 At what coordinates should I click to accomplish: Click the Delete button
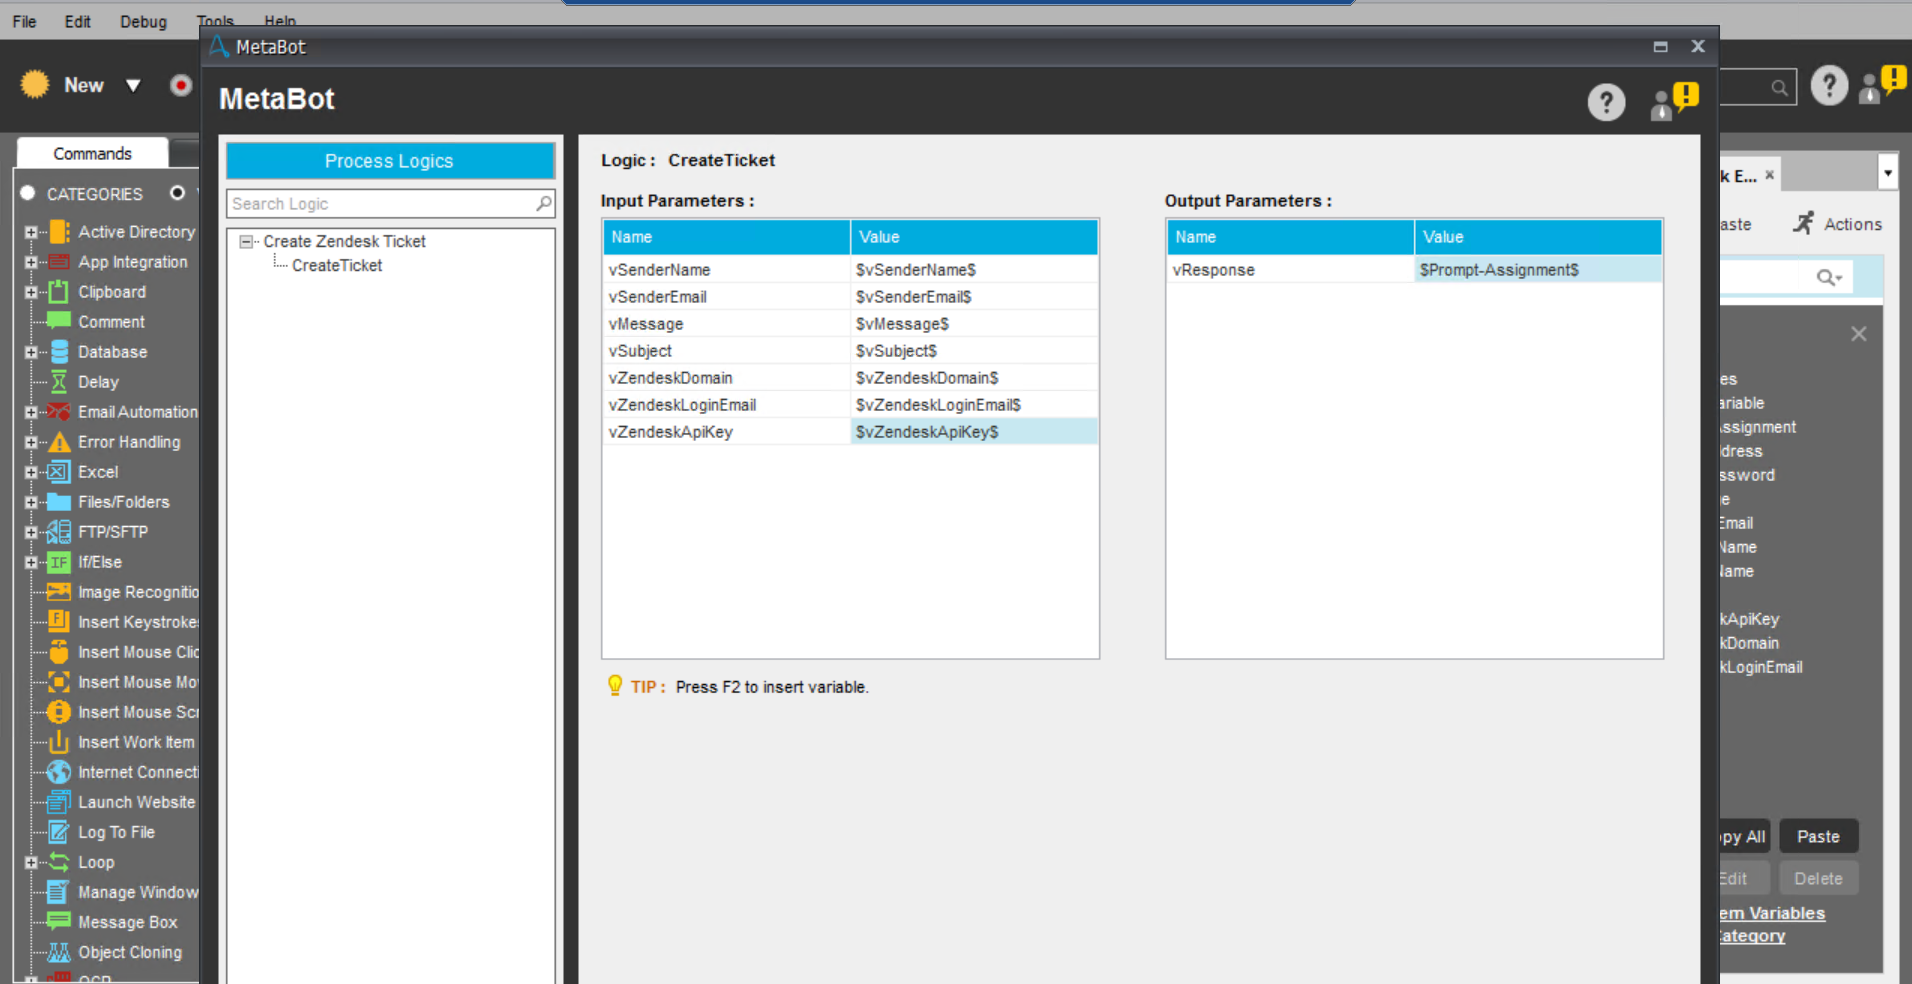point(1818,878)
